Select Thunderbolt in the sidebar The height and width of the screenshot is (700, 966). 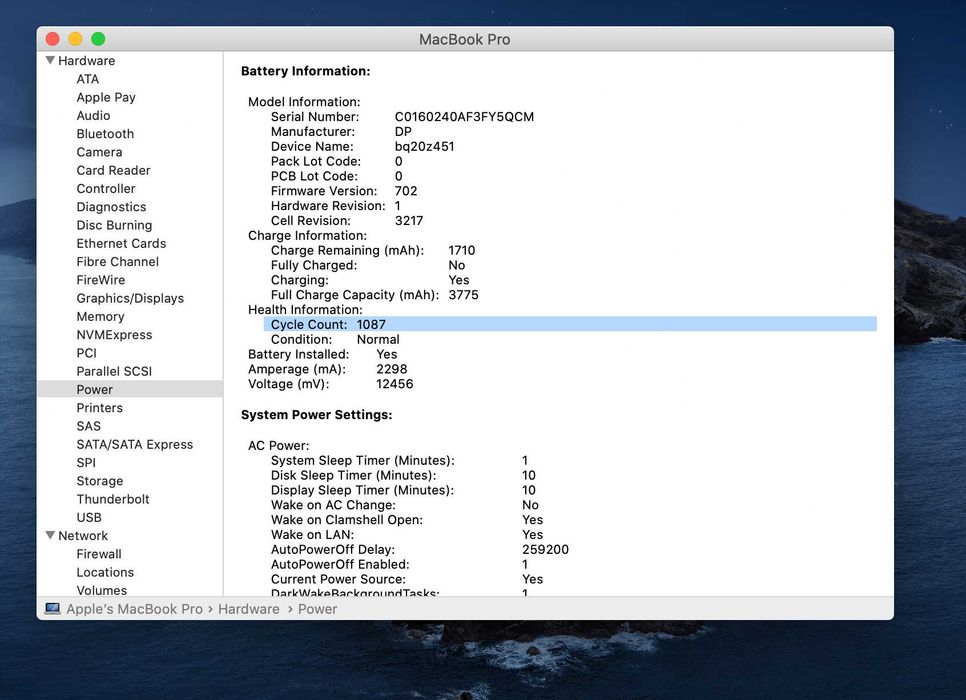pyautogui.click(x=113, y=499)
